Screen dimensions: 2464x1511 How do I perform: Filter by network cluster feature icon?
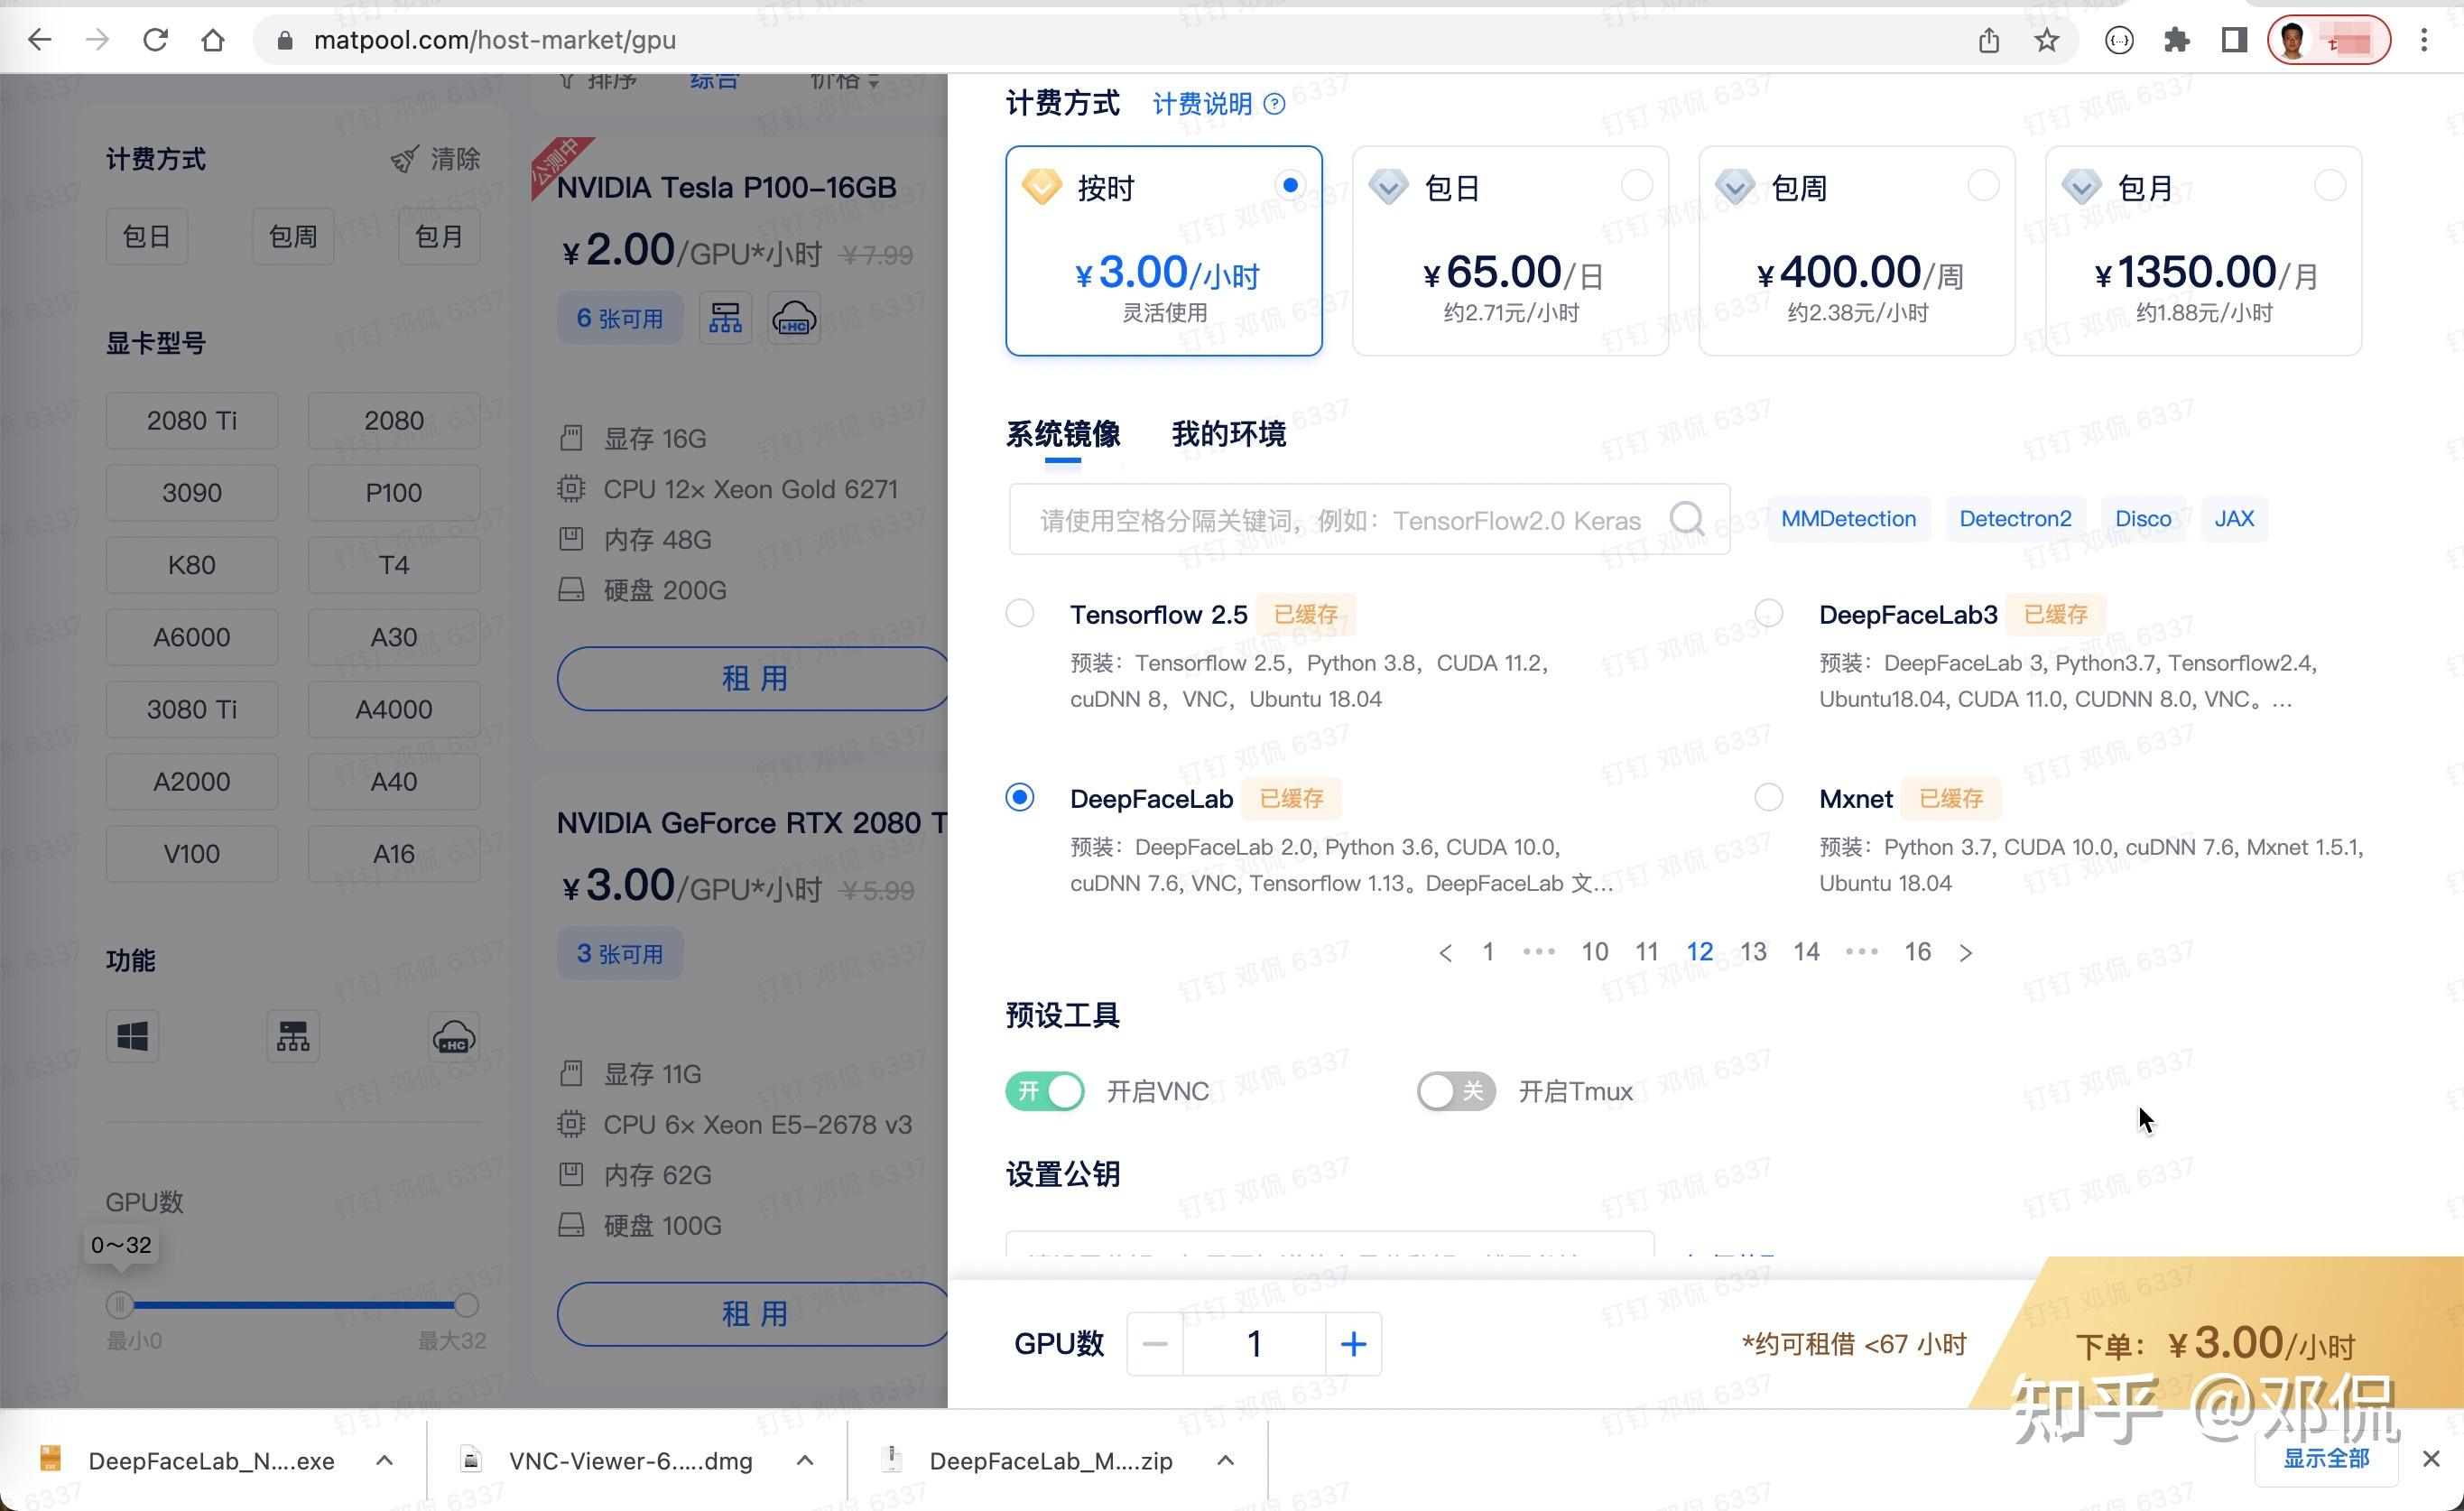click(x=293, y=1036)
